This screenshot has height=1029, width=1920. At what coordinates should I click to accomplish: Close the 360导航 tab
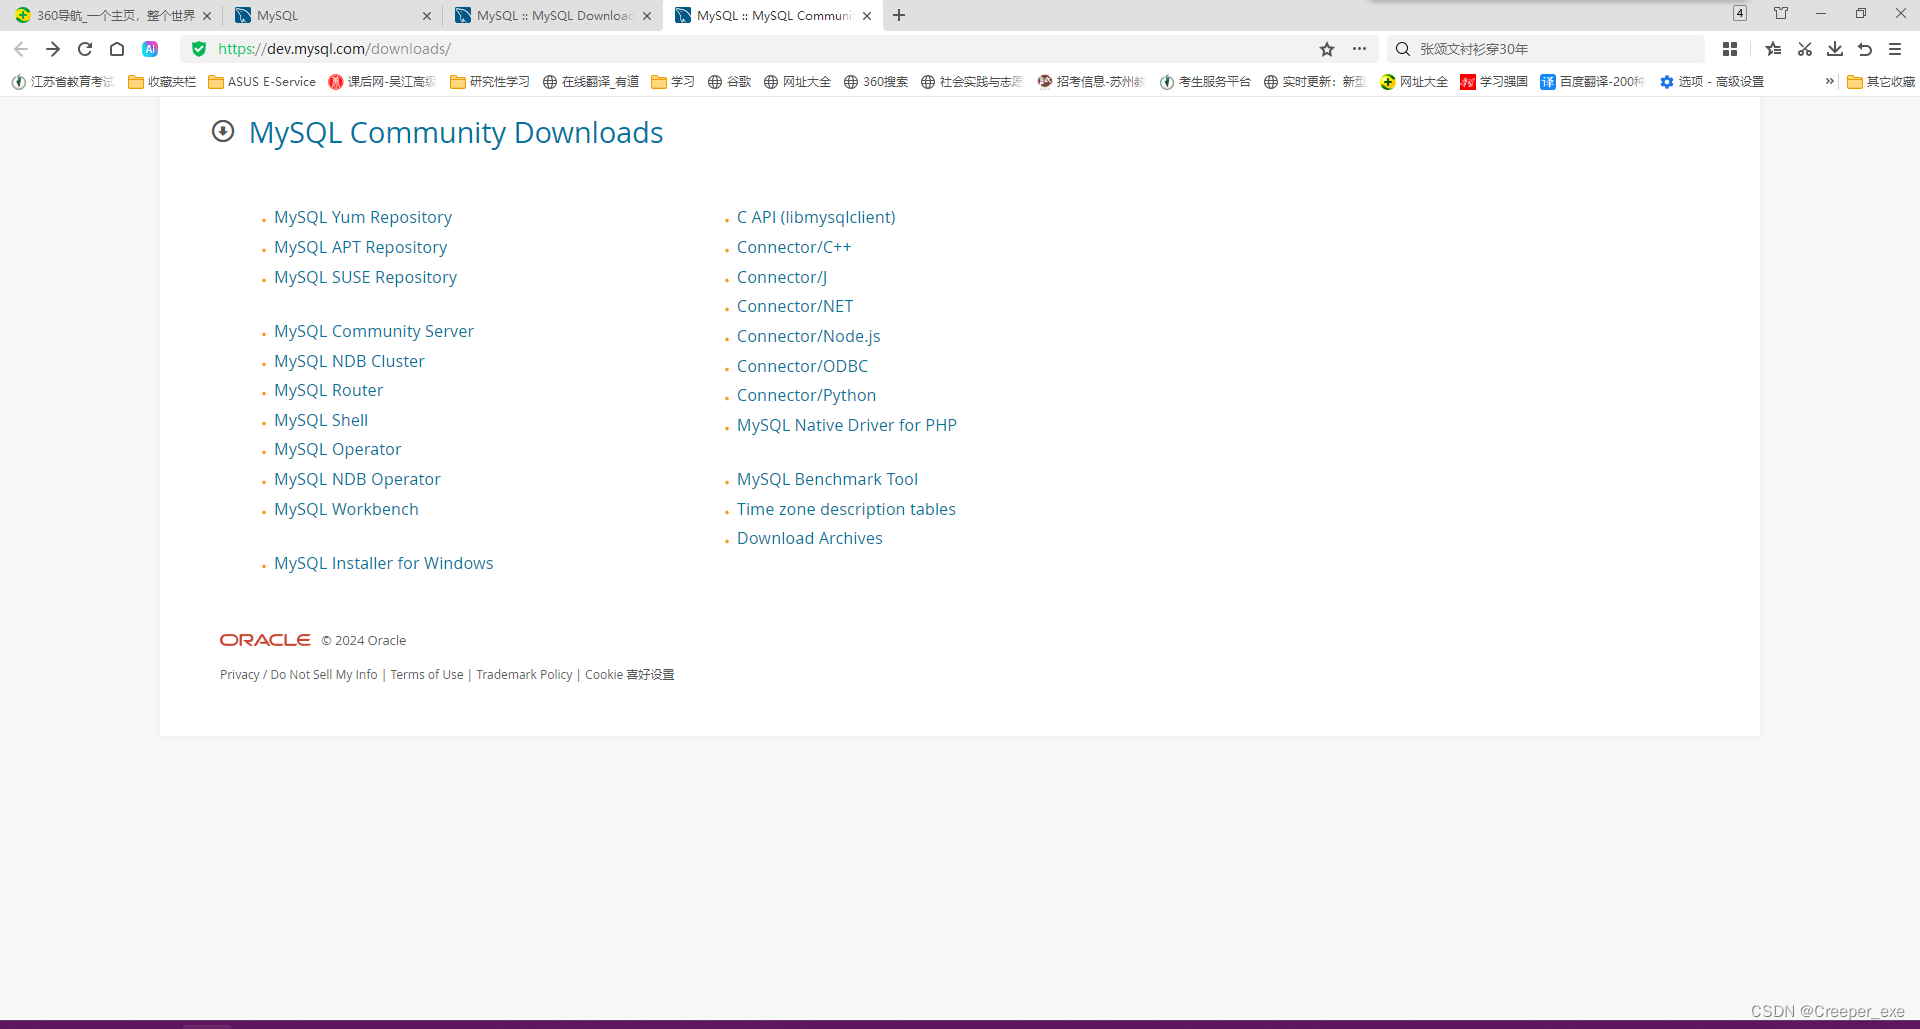pos(207,16)
